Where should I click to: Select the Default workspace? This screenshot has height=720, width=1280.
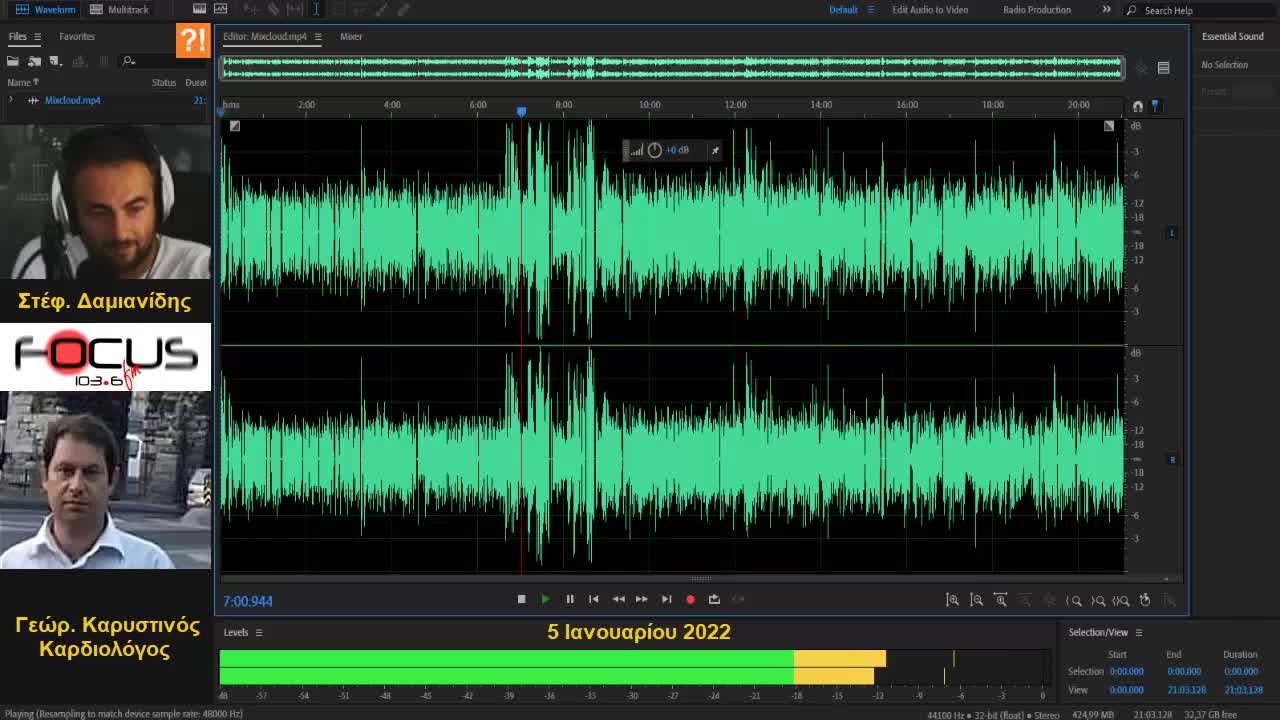coord(843,10)
